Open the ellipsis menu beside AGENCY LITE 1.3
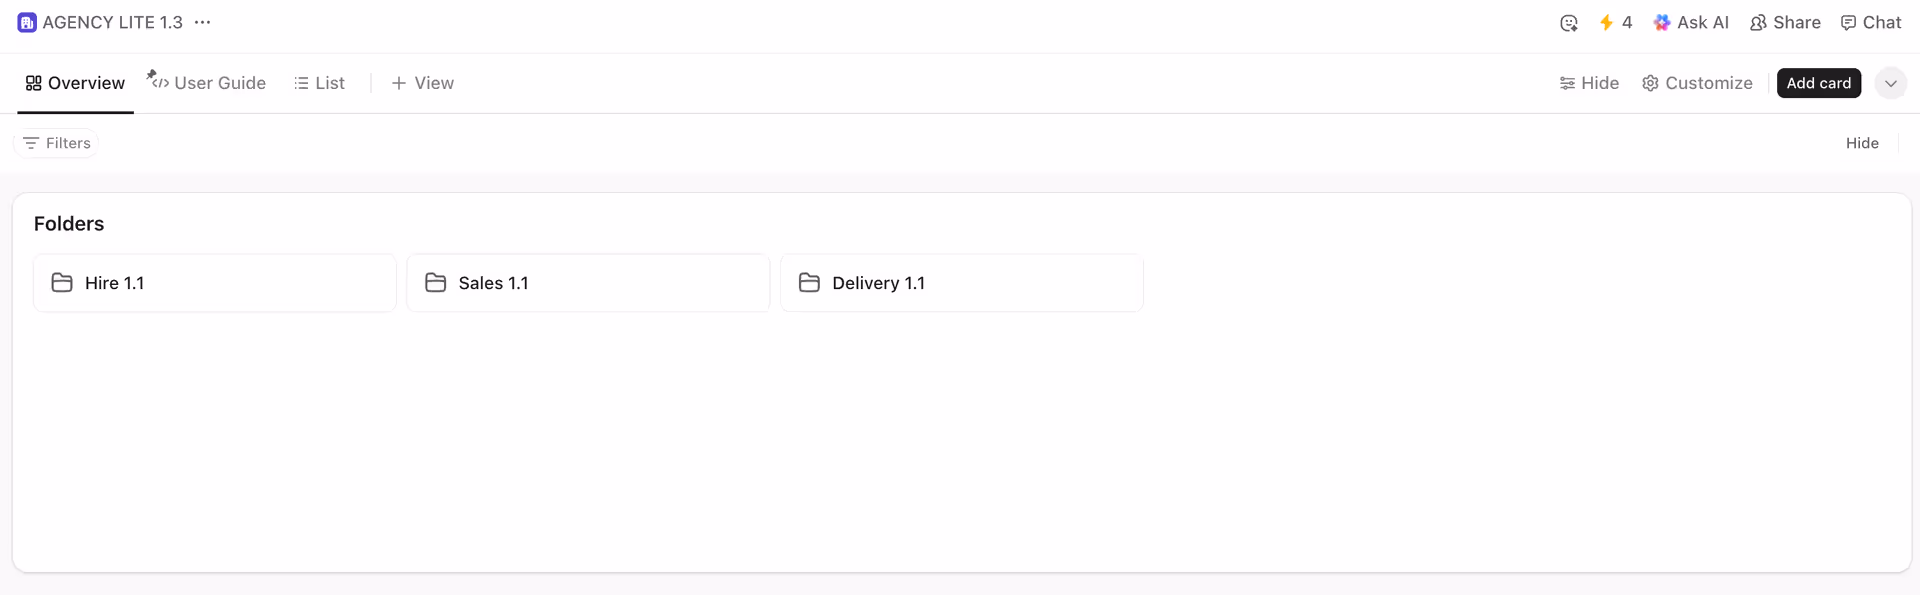This screenshot has width=1920, height=595. click(203, 22)
